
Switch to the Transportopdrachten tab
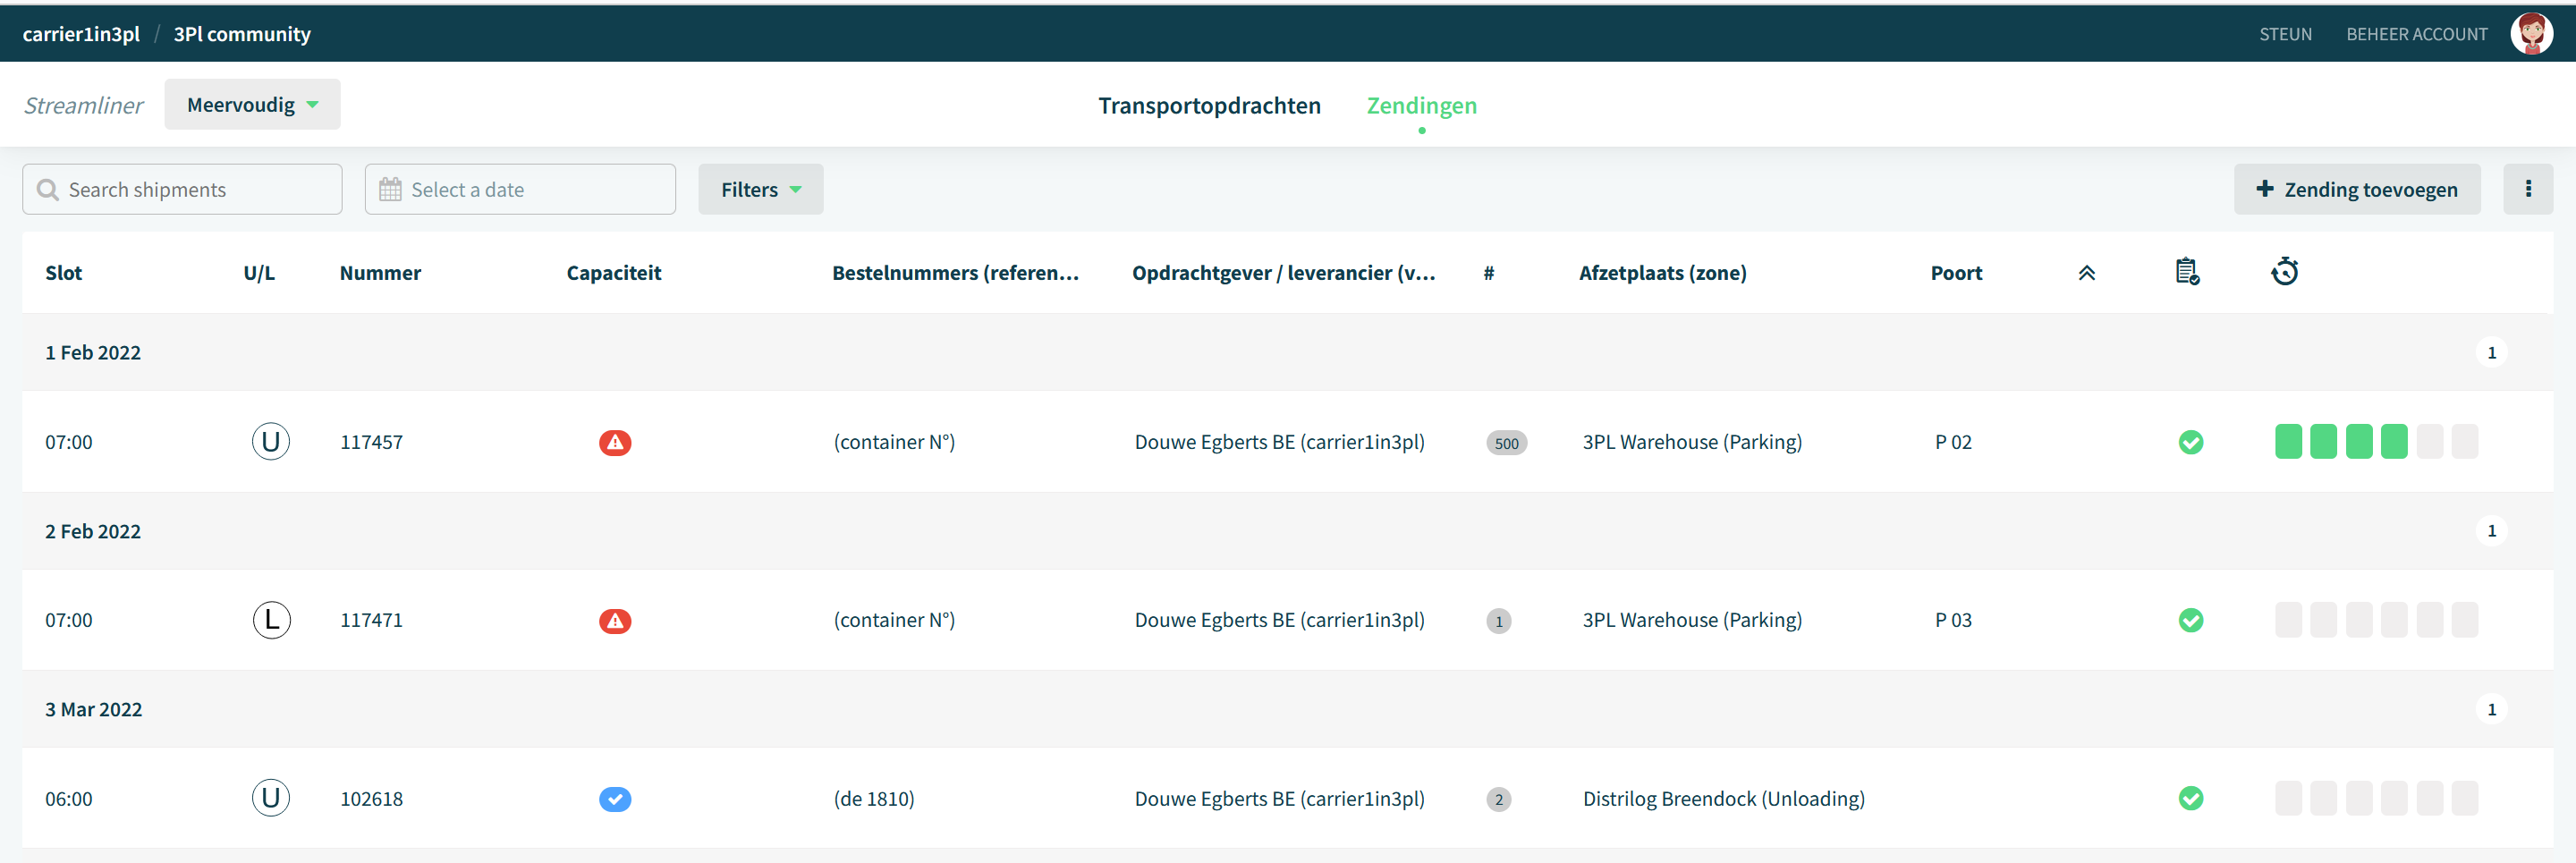coord(1209,105)
